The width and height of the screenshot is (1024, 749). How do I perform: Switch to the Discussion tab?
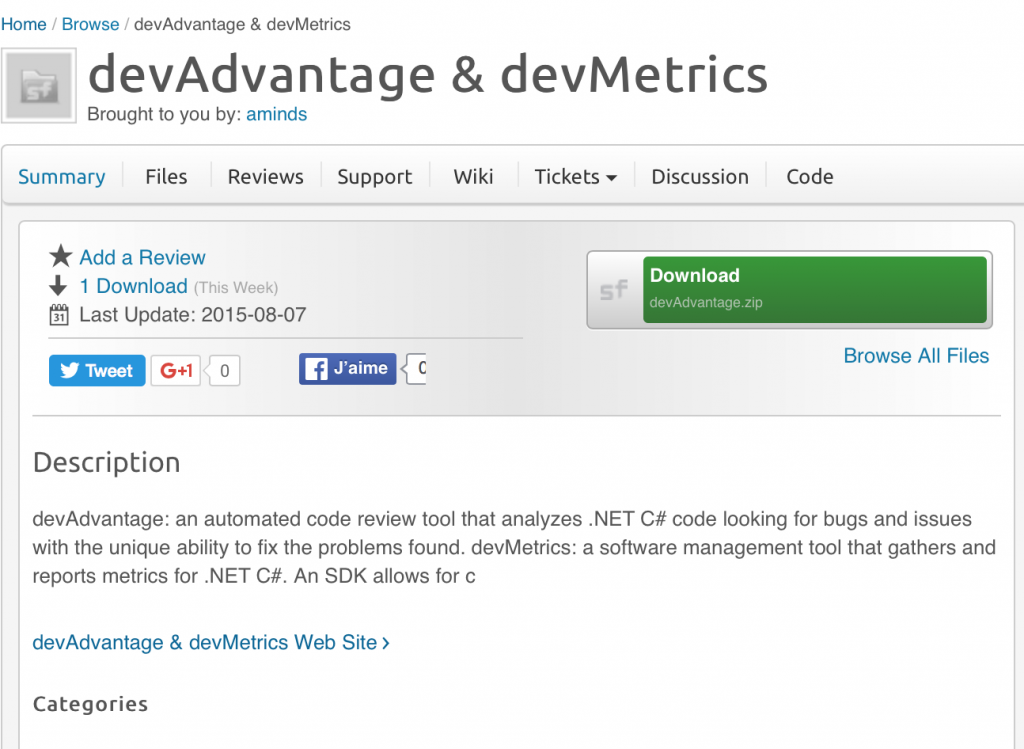click(700, 176)
